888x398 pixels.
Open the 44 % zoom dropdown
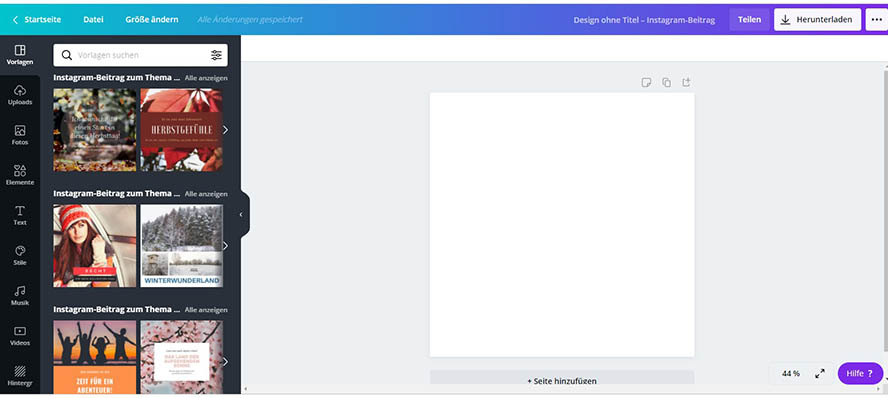point(791,374)
